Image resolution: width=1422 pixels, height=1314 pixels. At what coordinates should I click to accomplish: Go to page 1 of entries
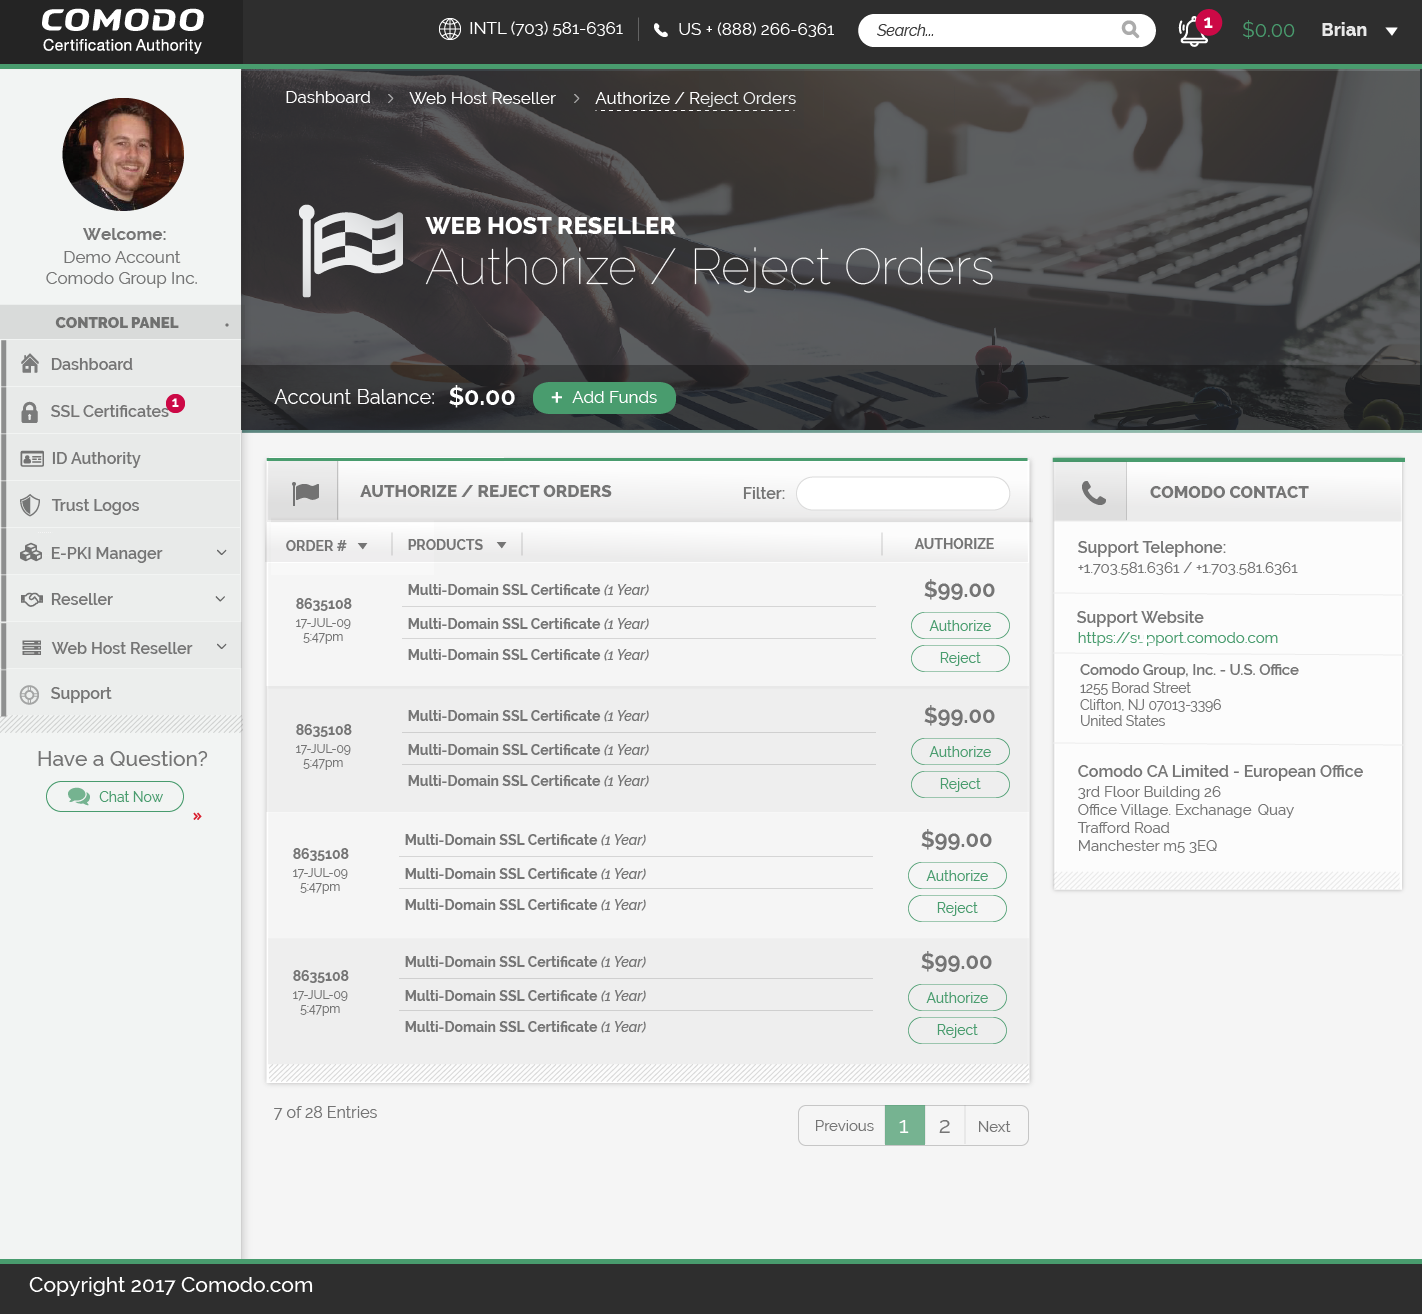[904, 1126]
